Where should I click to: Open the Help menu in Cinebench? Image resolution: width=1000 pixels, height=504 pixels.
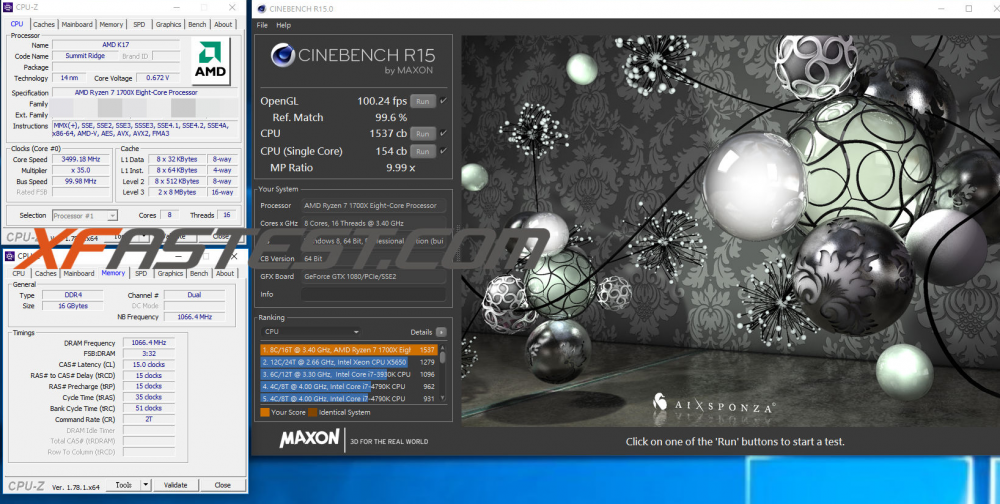284,26
